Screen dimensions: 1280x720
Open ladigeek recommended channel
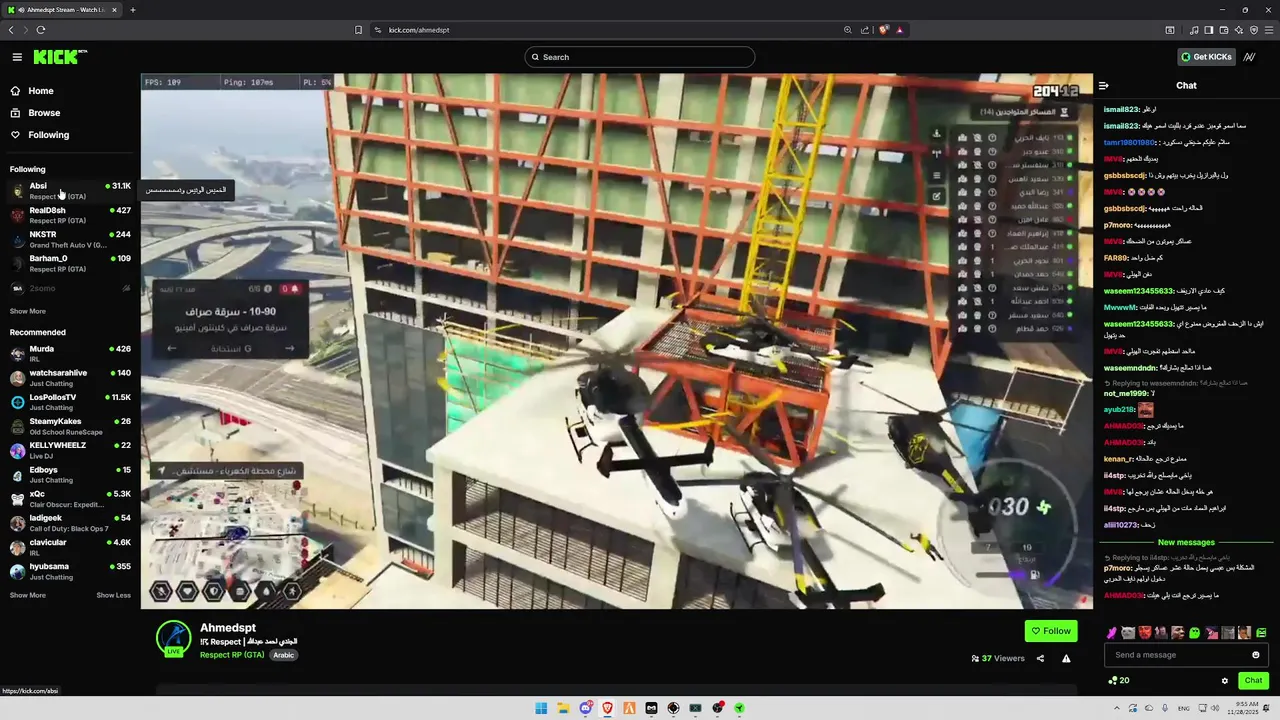(x=70, y=522)
